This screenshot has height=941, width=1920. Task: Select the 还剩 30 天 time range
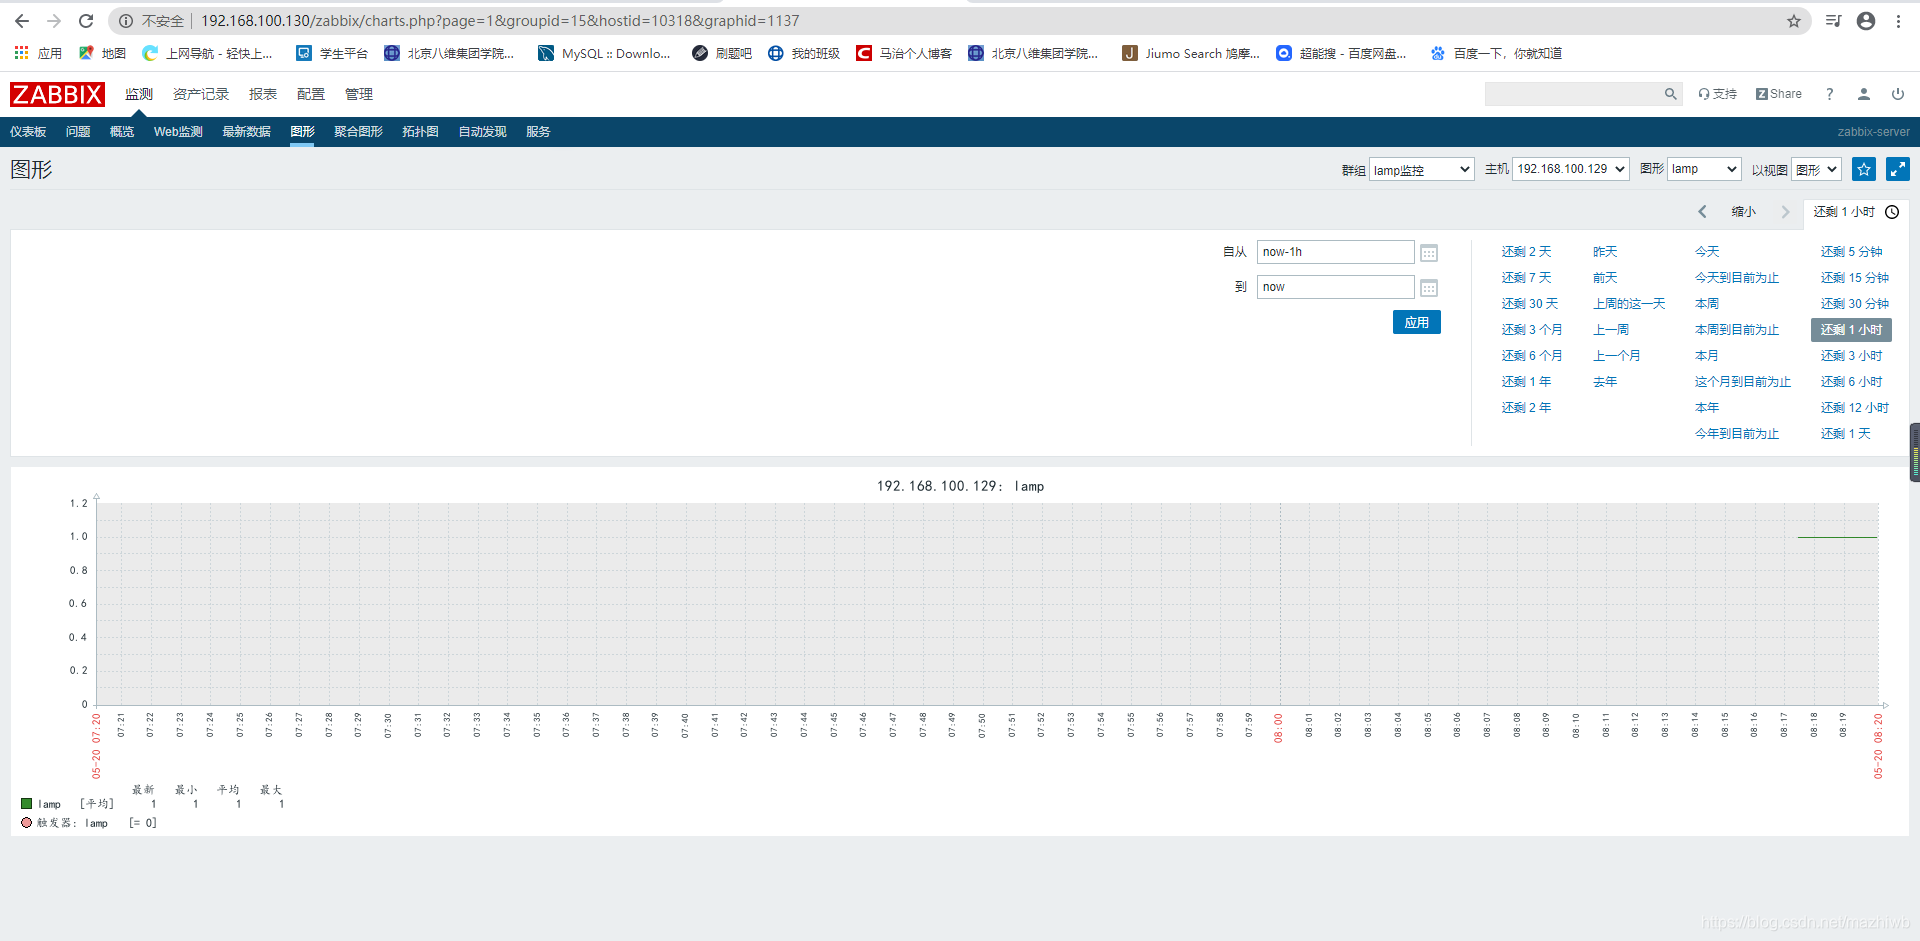click(1529, 304)
